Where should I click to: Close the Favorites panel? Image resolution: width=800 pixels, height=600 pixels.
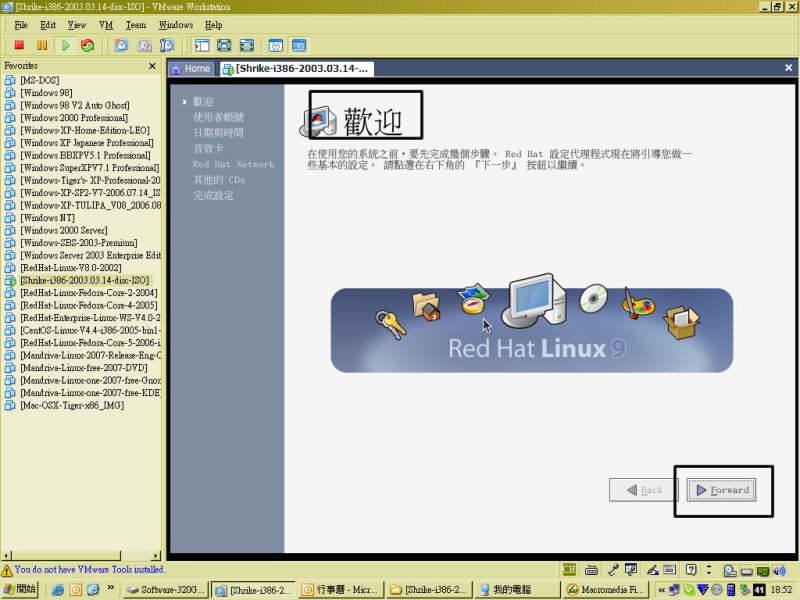pyautogui.click(x=152, y=66)
